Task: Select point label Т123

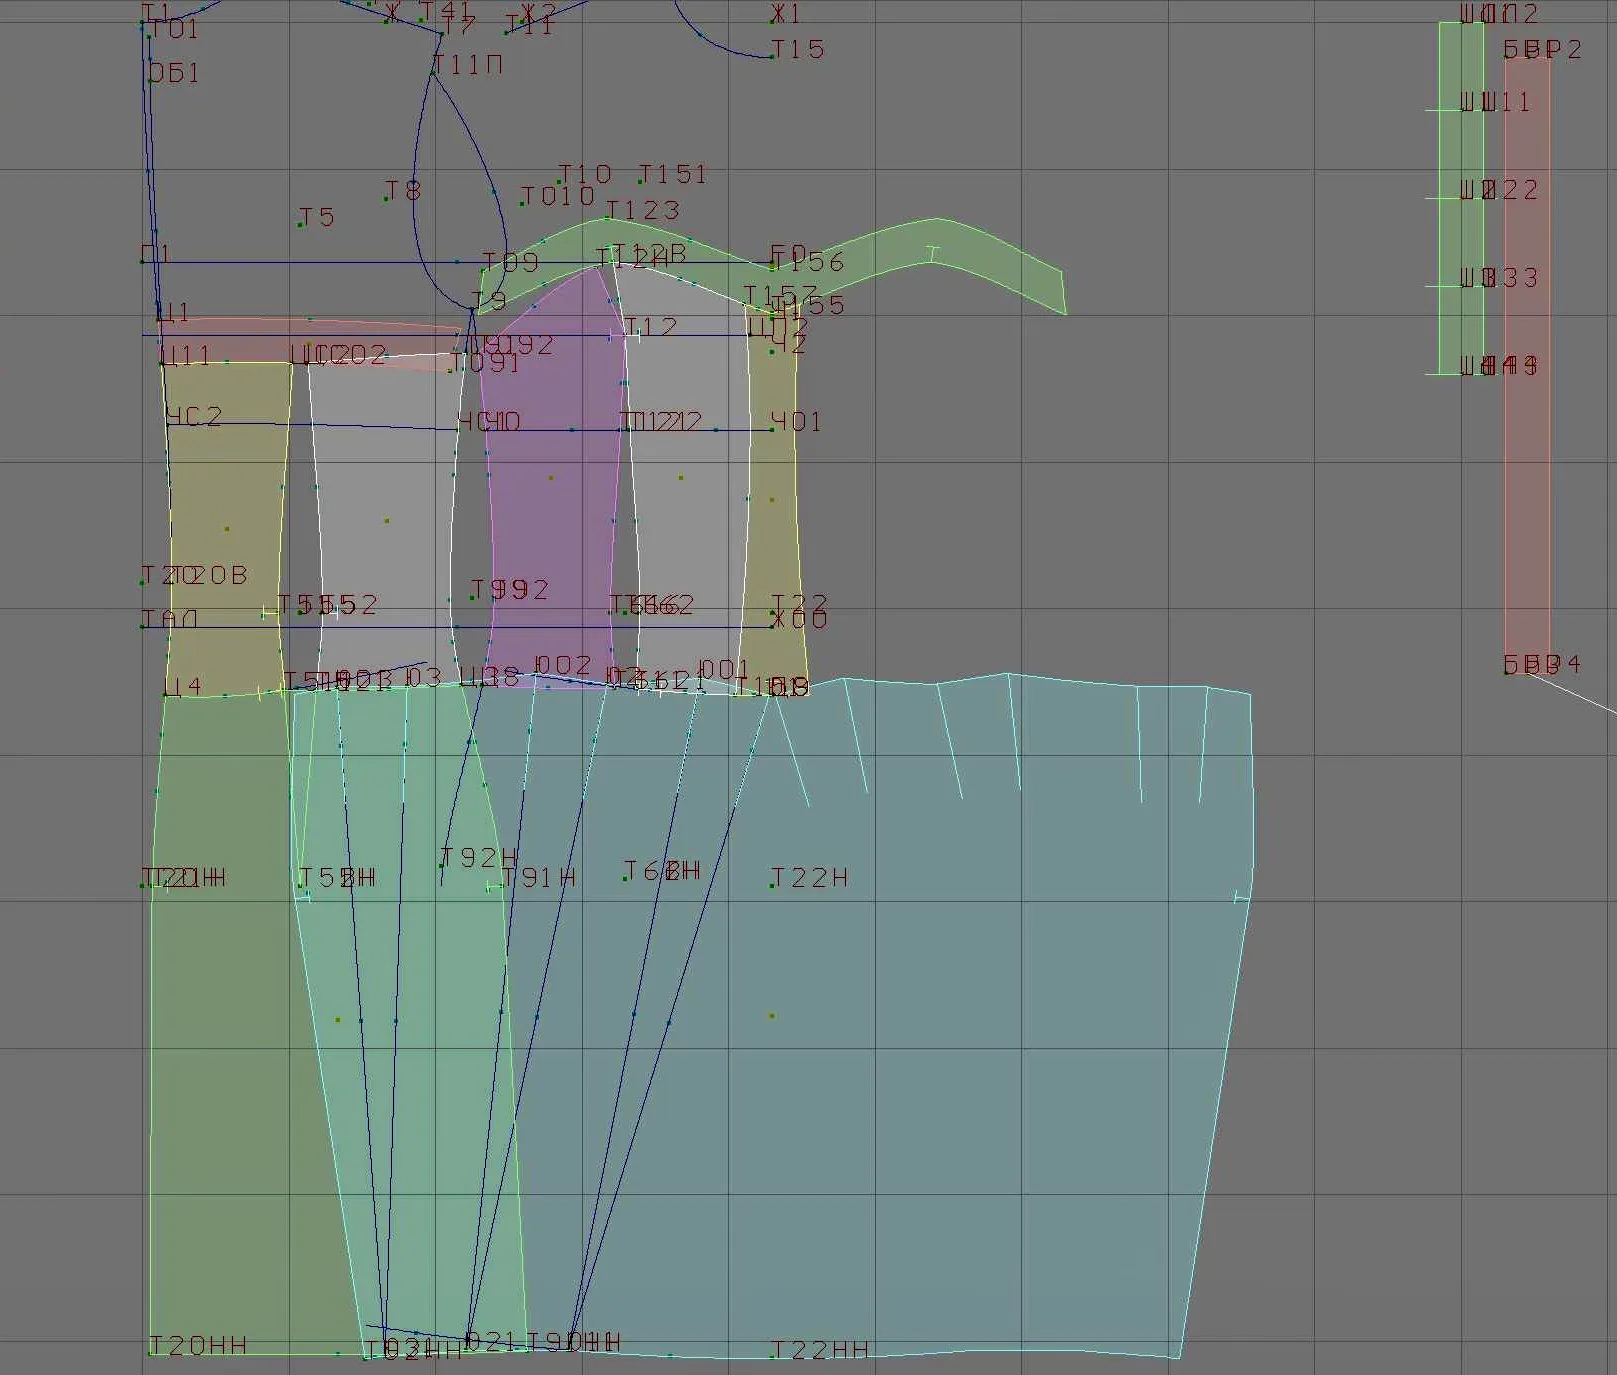Action: [x=644, y=210]
